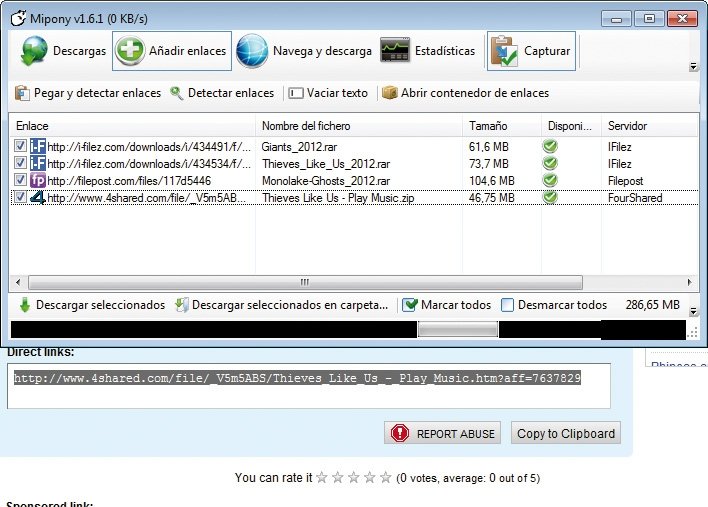708x507 pixels.
Task: Click the gray button in the bottom black bar
Action: pos(458,329)
